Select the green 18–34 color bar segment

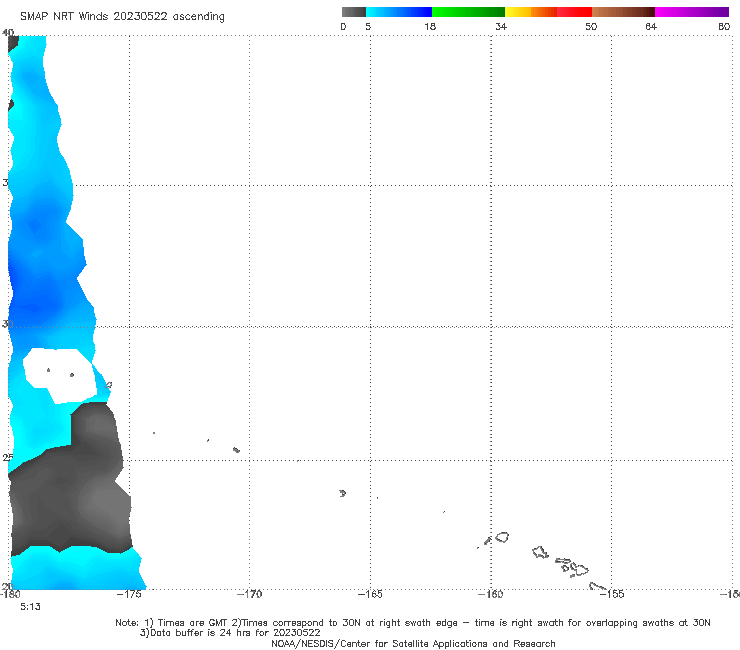tap(468, 12)
